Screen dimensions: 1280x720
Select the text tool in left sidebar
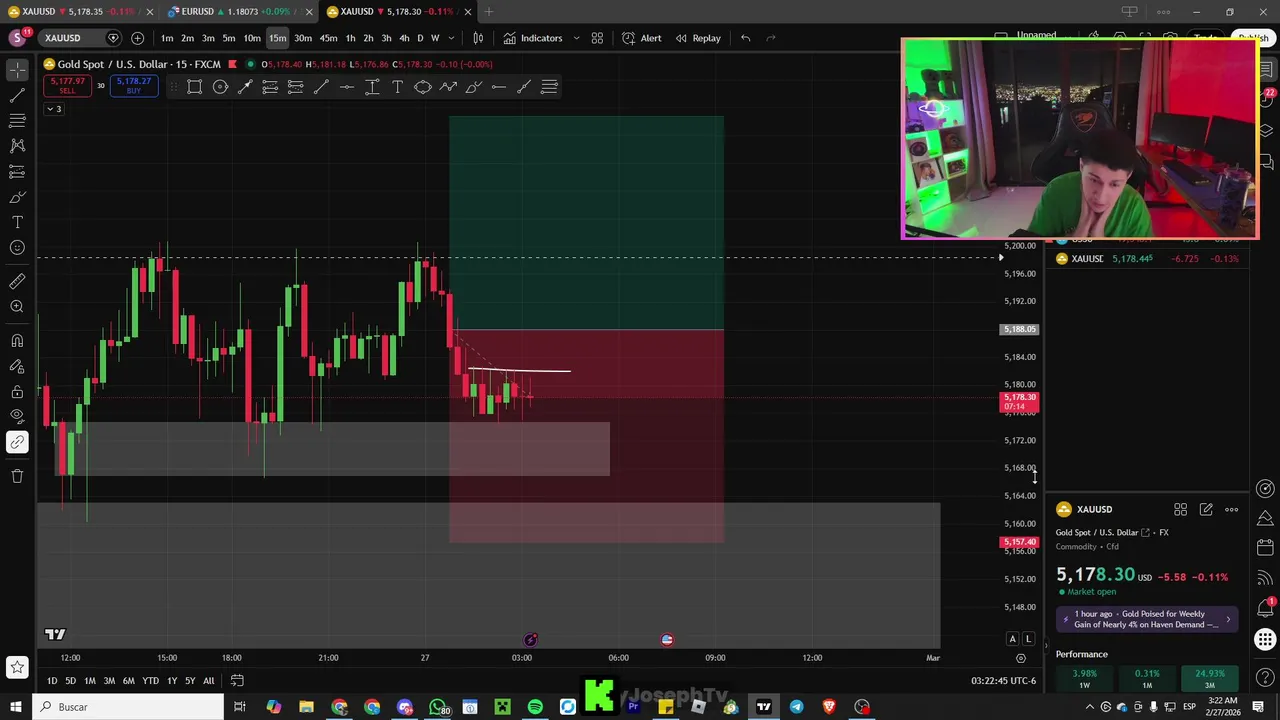pos(17,222)
